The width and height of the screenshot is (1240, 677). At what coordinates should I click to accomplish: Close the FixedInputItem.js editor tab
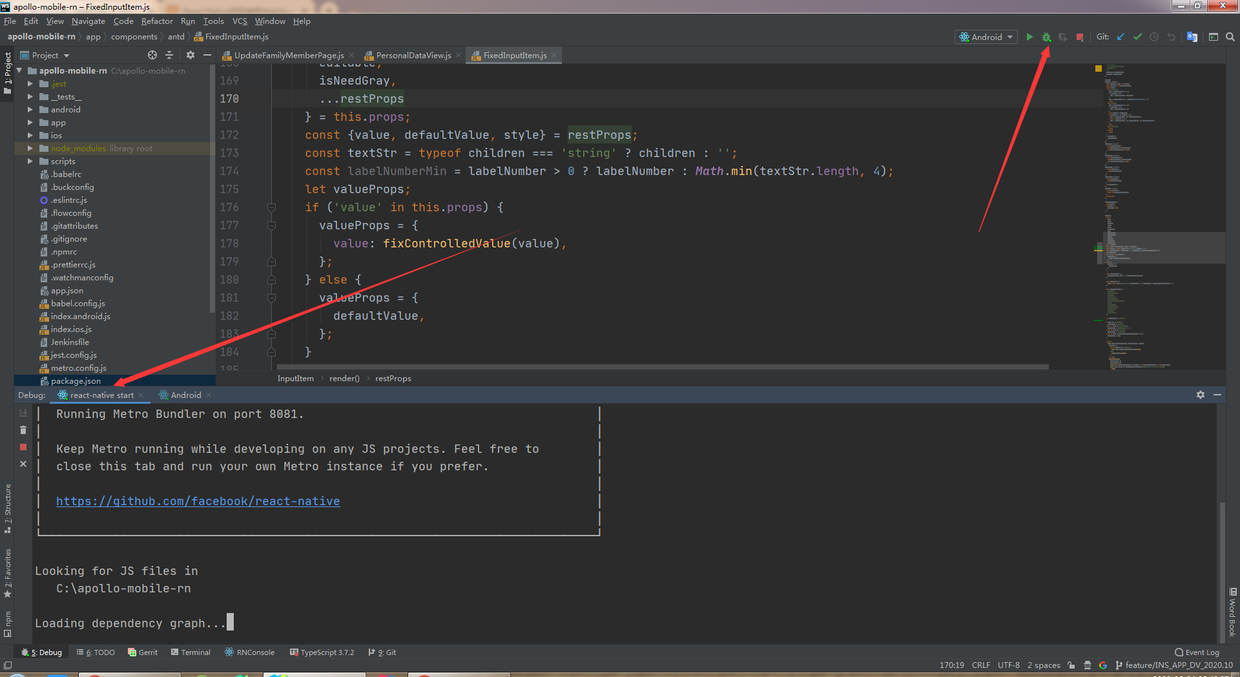click(554, 55)
